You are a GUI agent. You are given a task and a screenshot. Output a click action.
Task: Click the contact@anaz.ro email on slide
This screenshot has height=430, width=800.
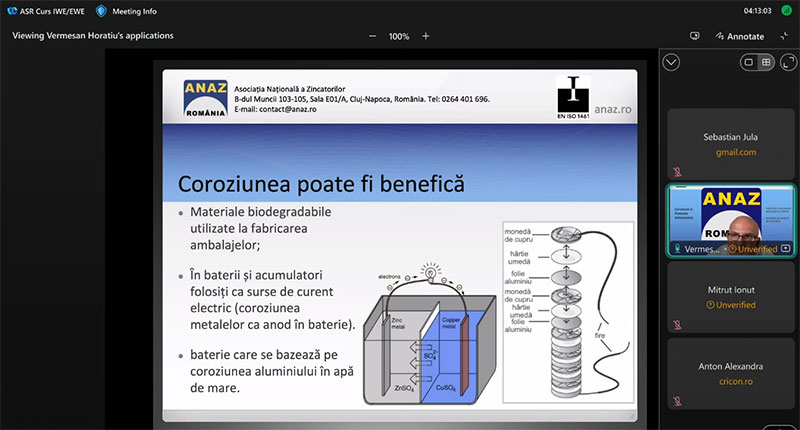(287, 109)
